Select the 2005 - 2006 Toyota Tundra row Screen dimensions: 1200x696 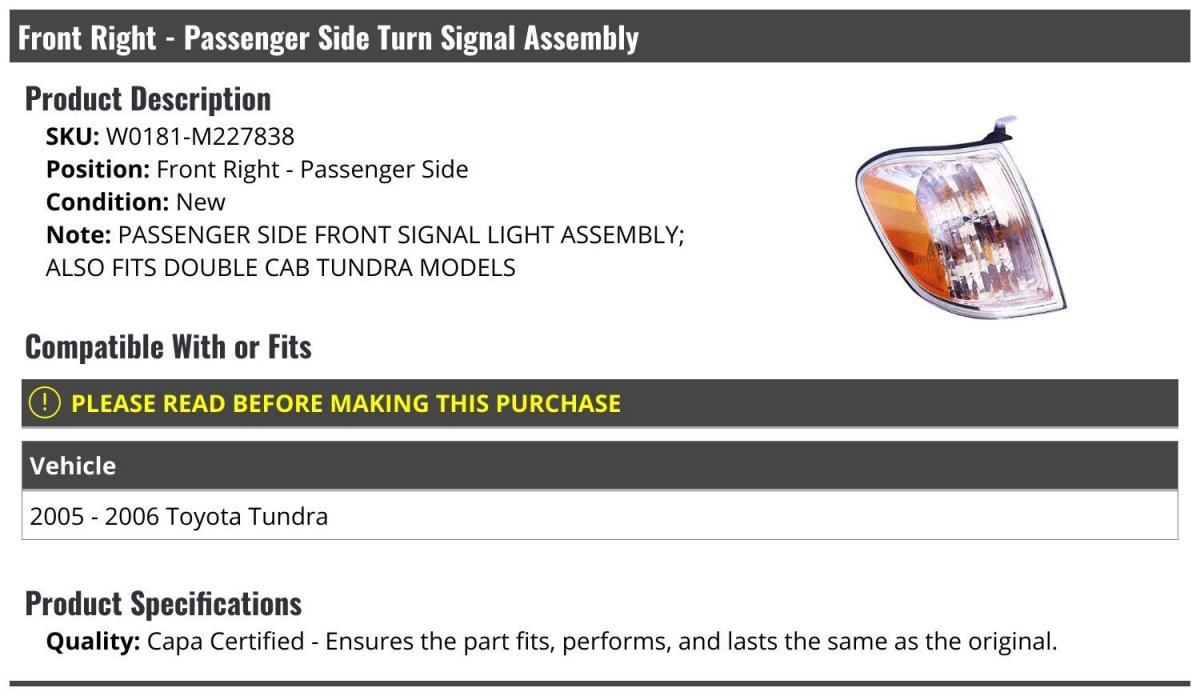[x=179, y=517]
